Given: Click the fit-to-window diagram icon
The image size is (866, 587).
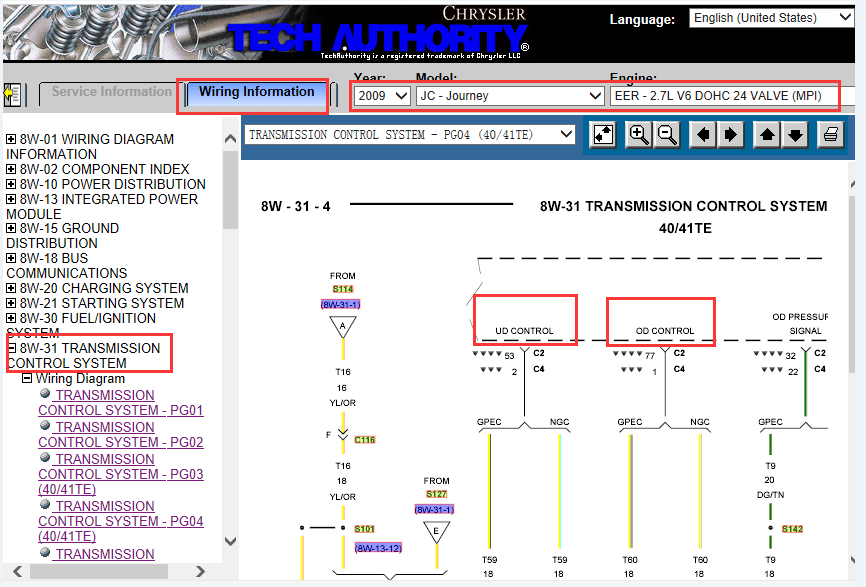Looking at the screenshot, I should tap(603, 135).
